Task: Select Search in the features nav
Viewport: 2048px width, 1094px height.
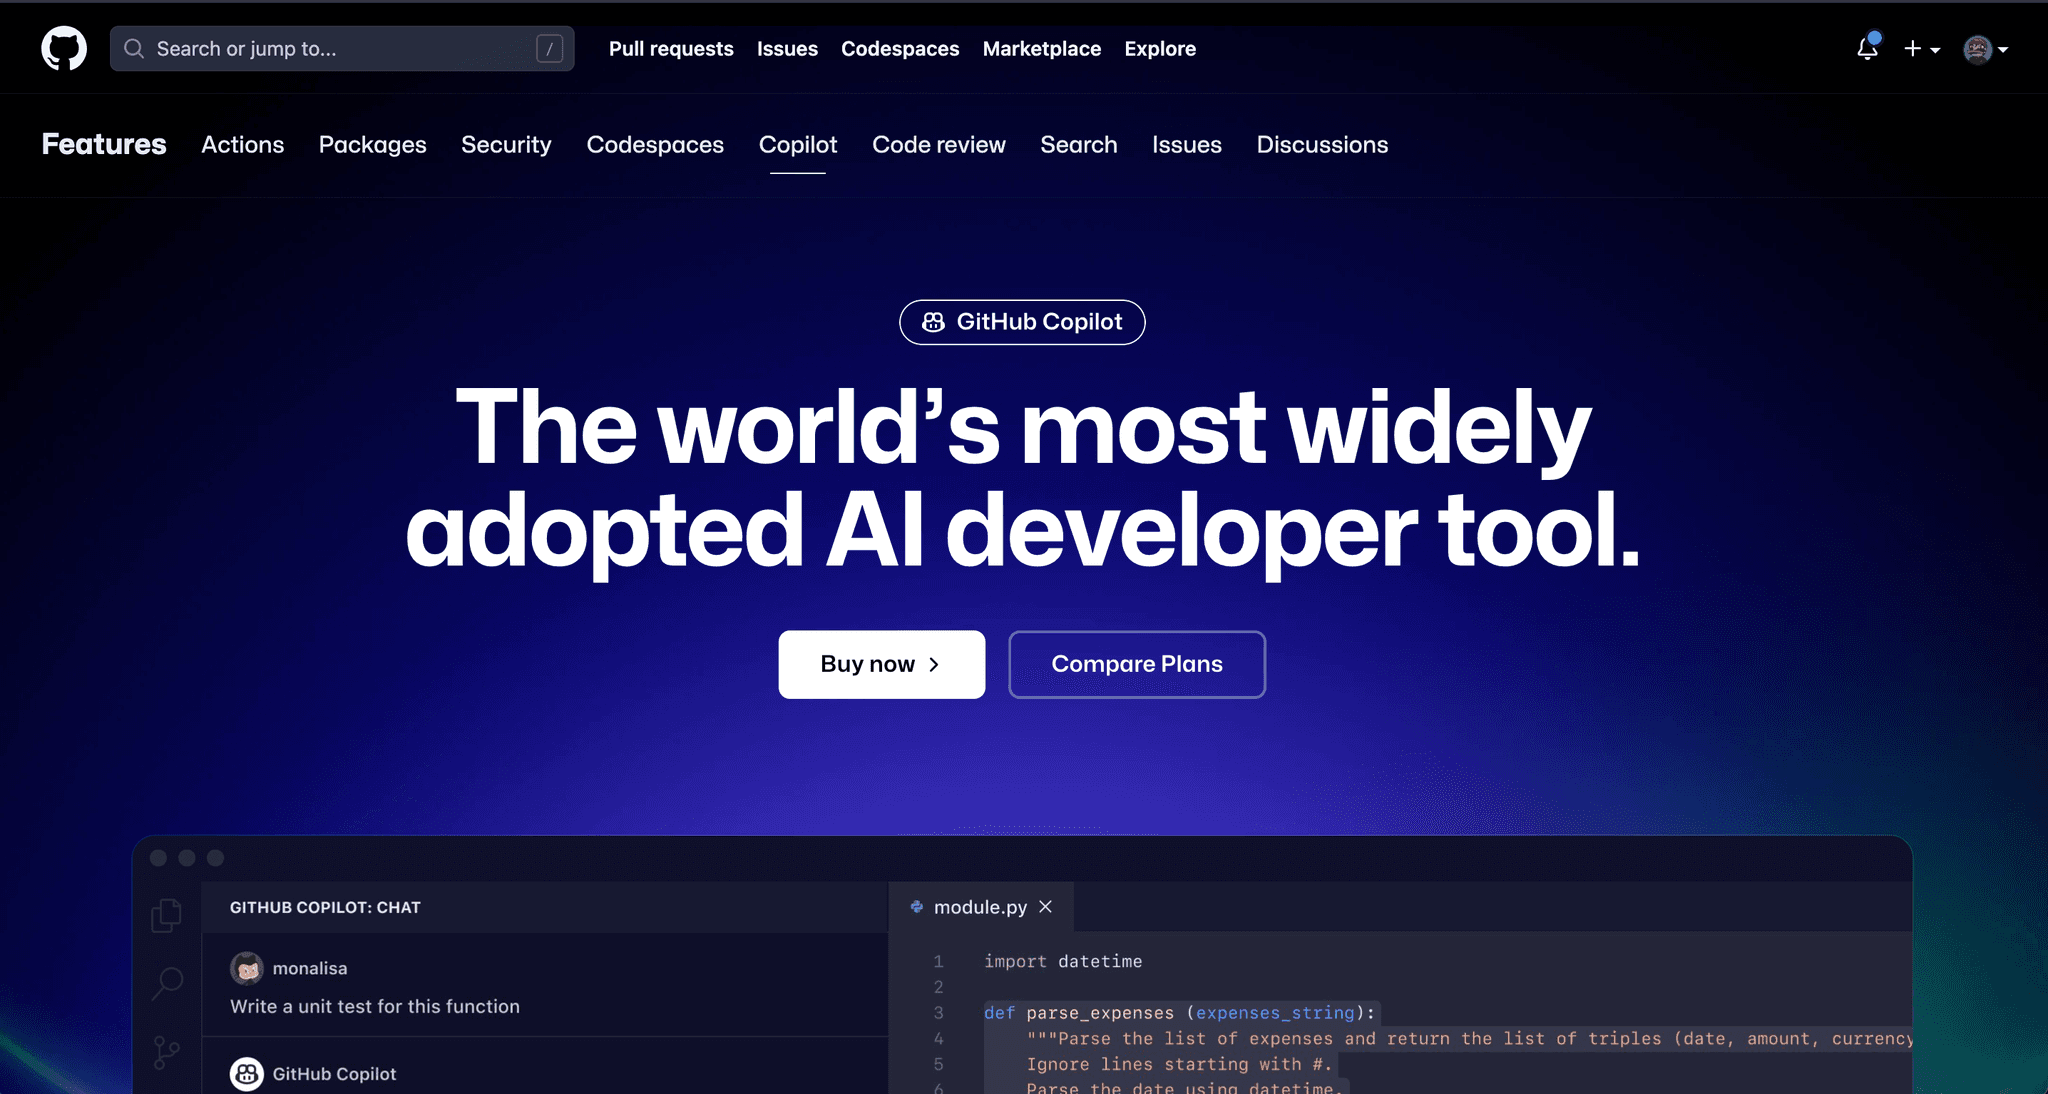Action: click(x=1079, y=144)
